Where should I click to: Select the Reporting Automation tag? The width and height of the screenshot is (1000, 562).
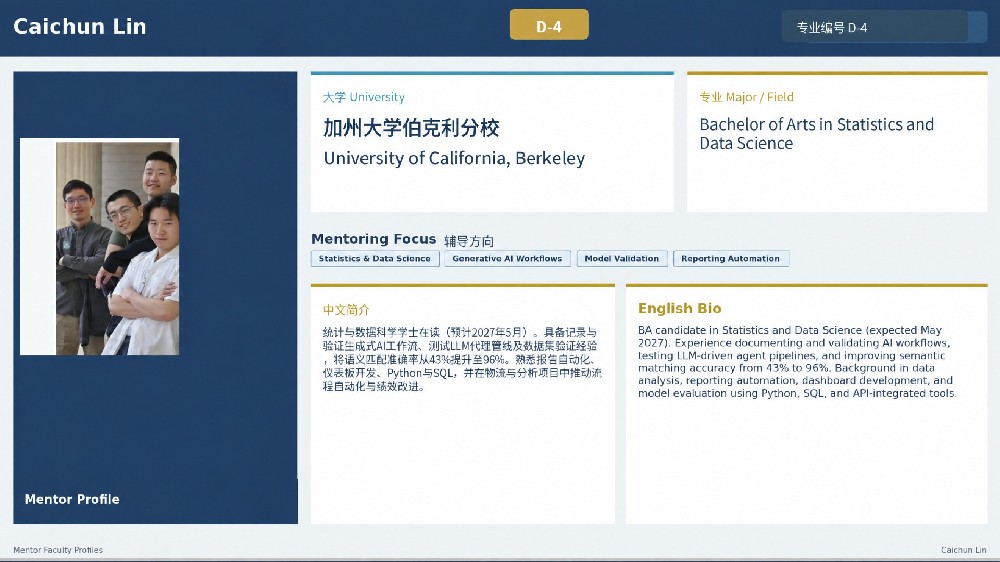[731, 258]
